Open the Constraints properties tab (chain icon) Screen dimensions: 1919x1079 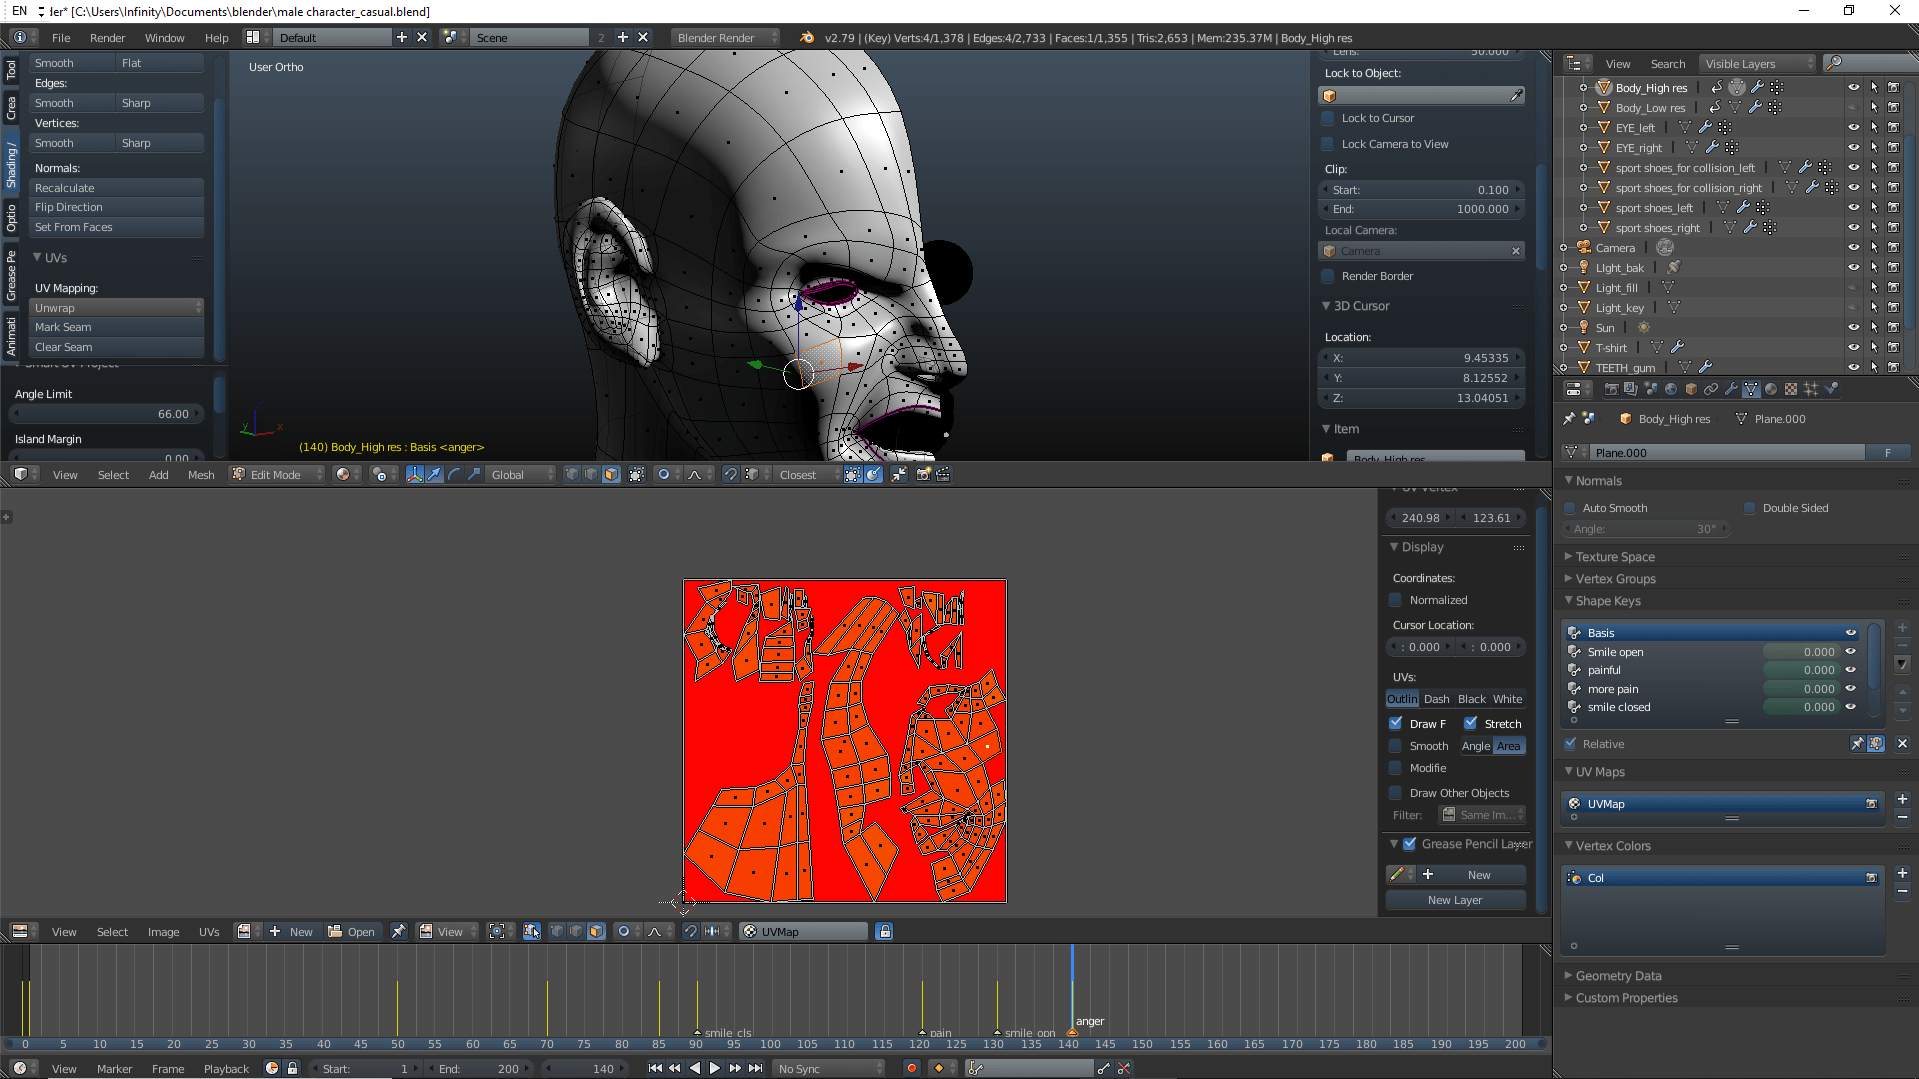(x=1711, y=389)
